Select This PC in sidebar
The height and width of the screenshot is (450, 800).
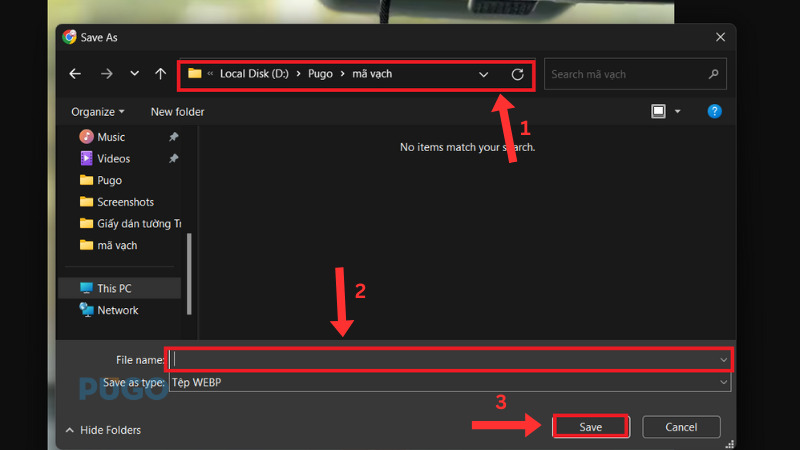click(x=113, y=288)
